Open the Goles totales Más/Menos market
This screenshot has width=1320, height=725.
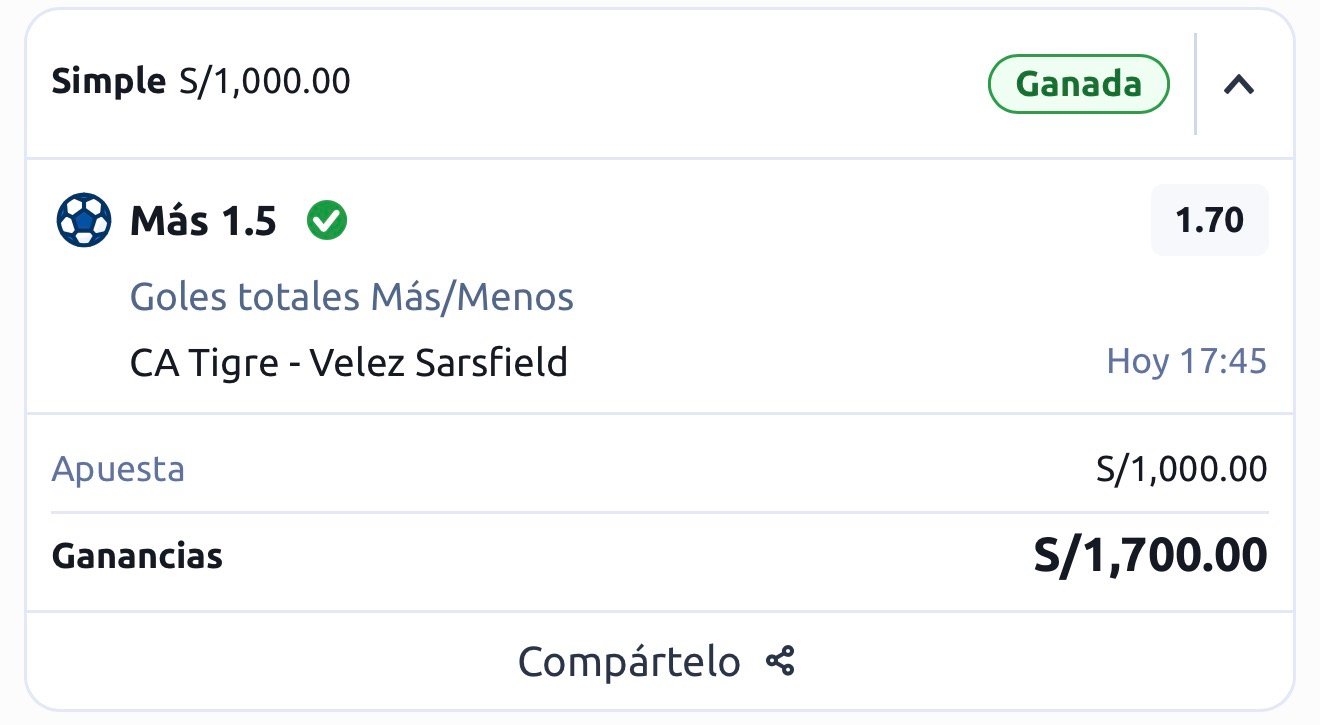pyautogui.click(x=352, y=296)
